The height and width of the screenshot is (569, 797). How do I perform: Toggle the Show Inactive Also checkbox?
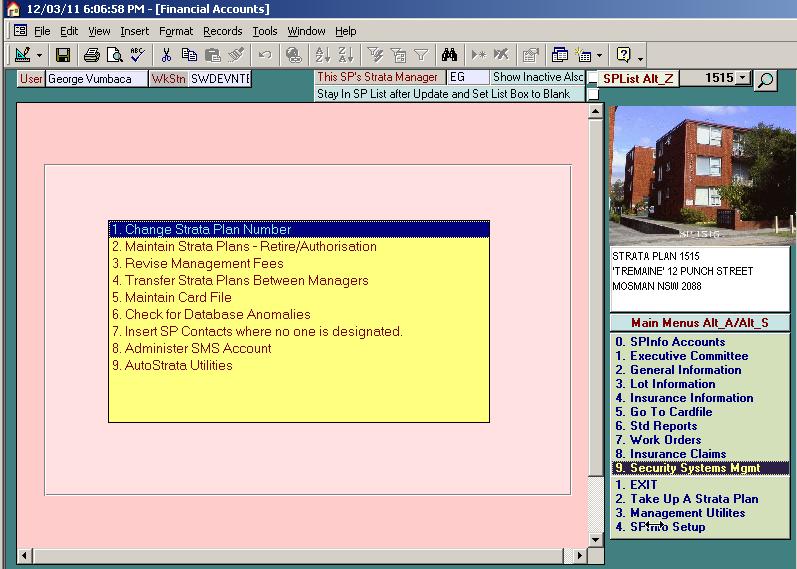pyautogui.click(x=593, y=79)
